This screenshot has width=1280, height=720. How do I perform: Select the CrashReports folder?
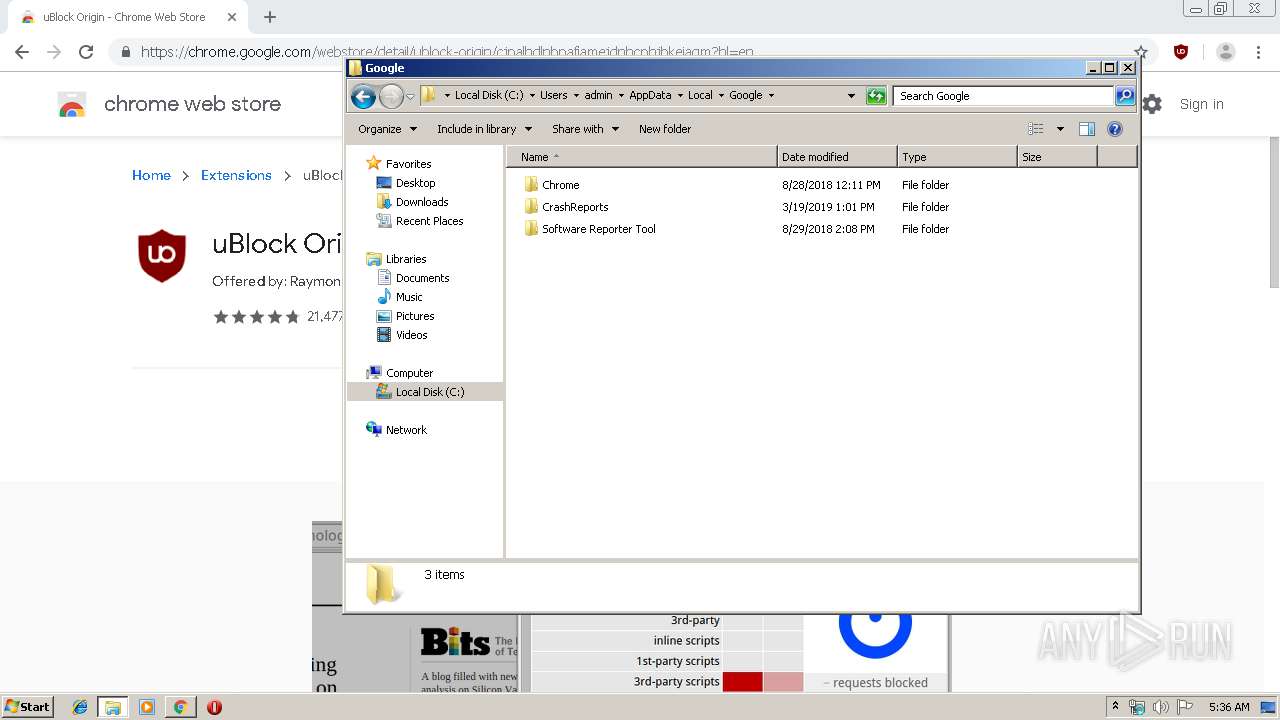click(566, 207)
